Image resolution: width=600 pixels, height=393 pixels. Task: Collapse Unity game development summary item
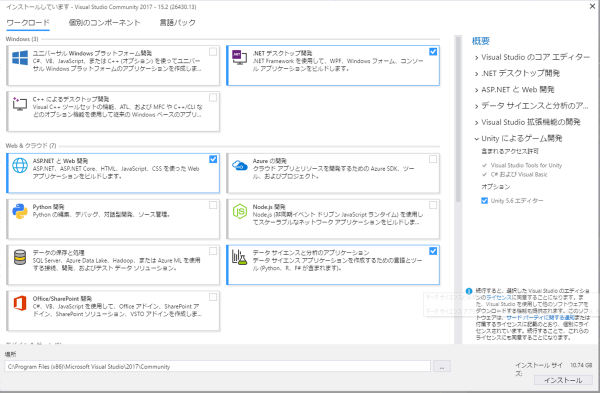click(476, 139)
